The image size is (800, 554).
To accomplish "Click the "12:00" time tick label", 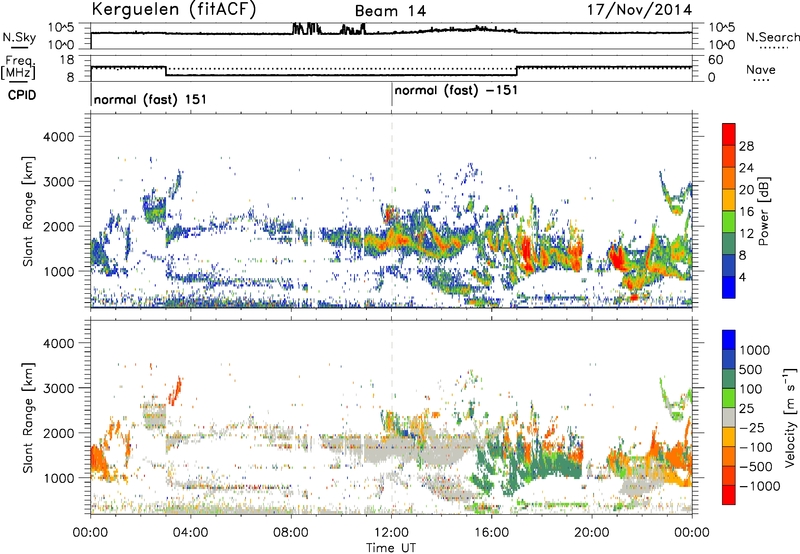I will [391, 533].
